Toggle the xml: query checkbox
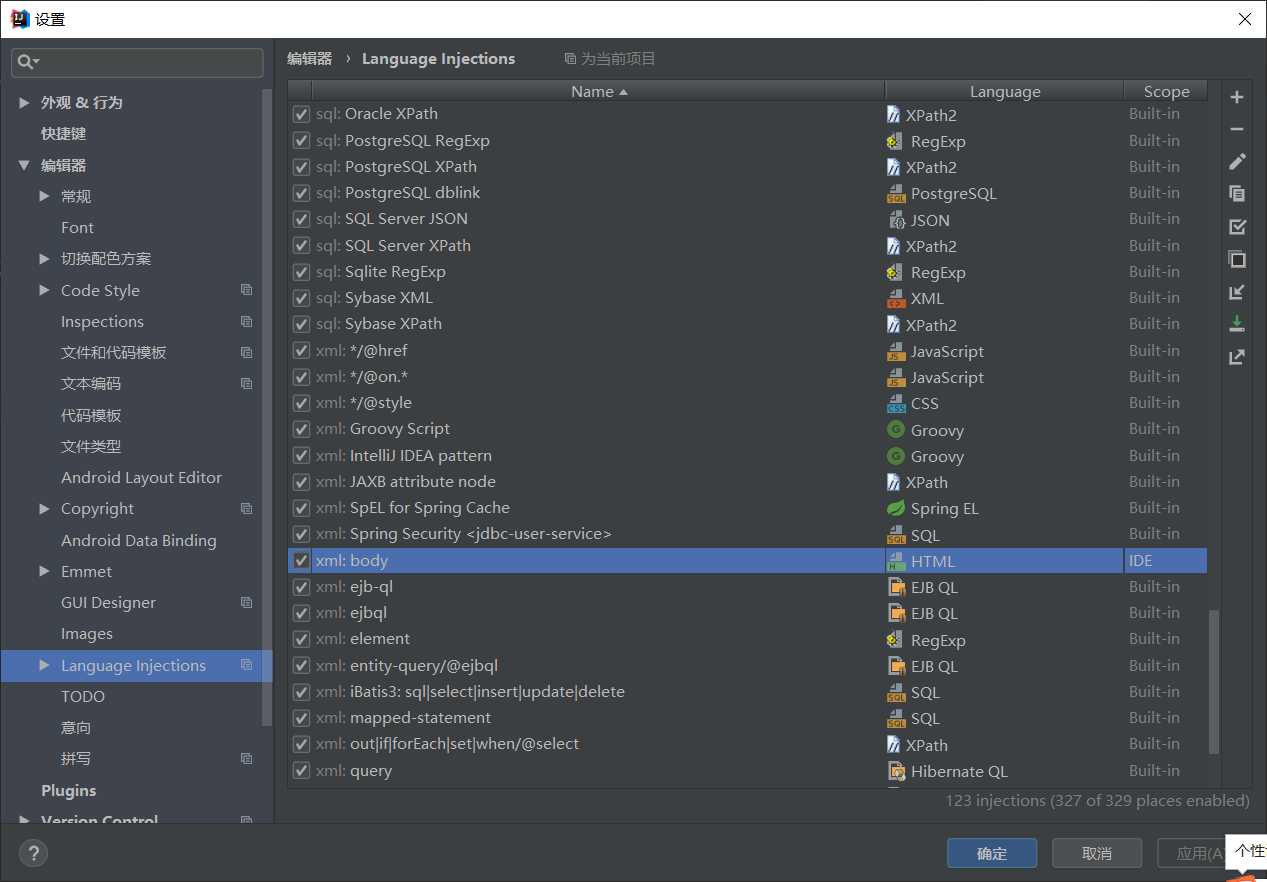This screenshot has width=1267, height=882. (x=301, y=771)
